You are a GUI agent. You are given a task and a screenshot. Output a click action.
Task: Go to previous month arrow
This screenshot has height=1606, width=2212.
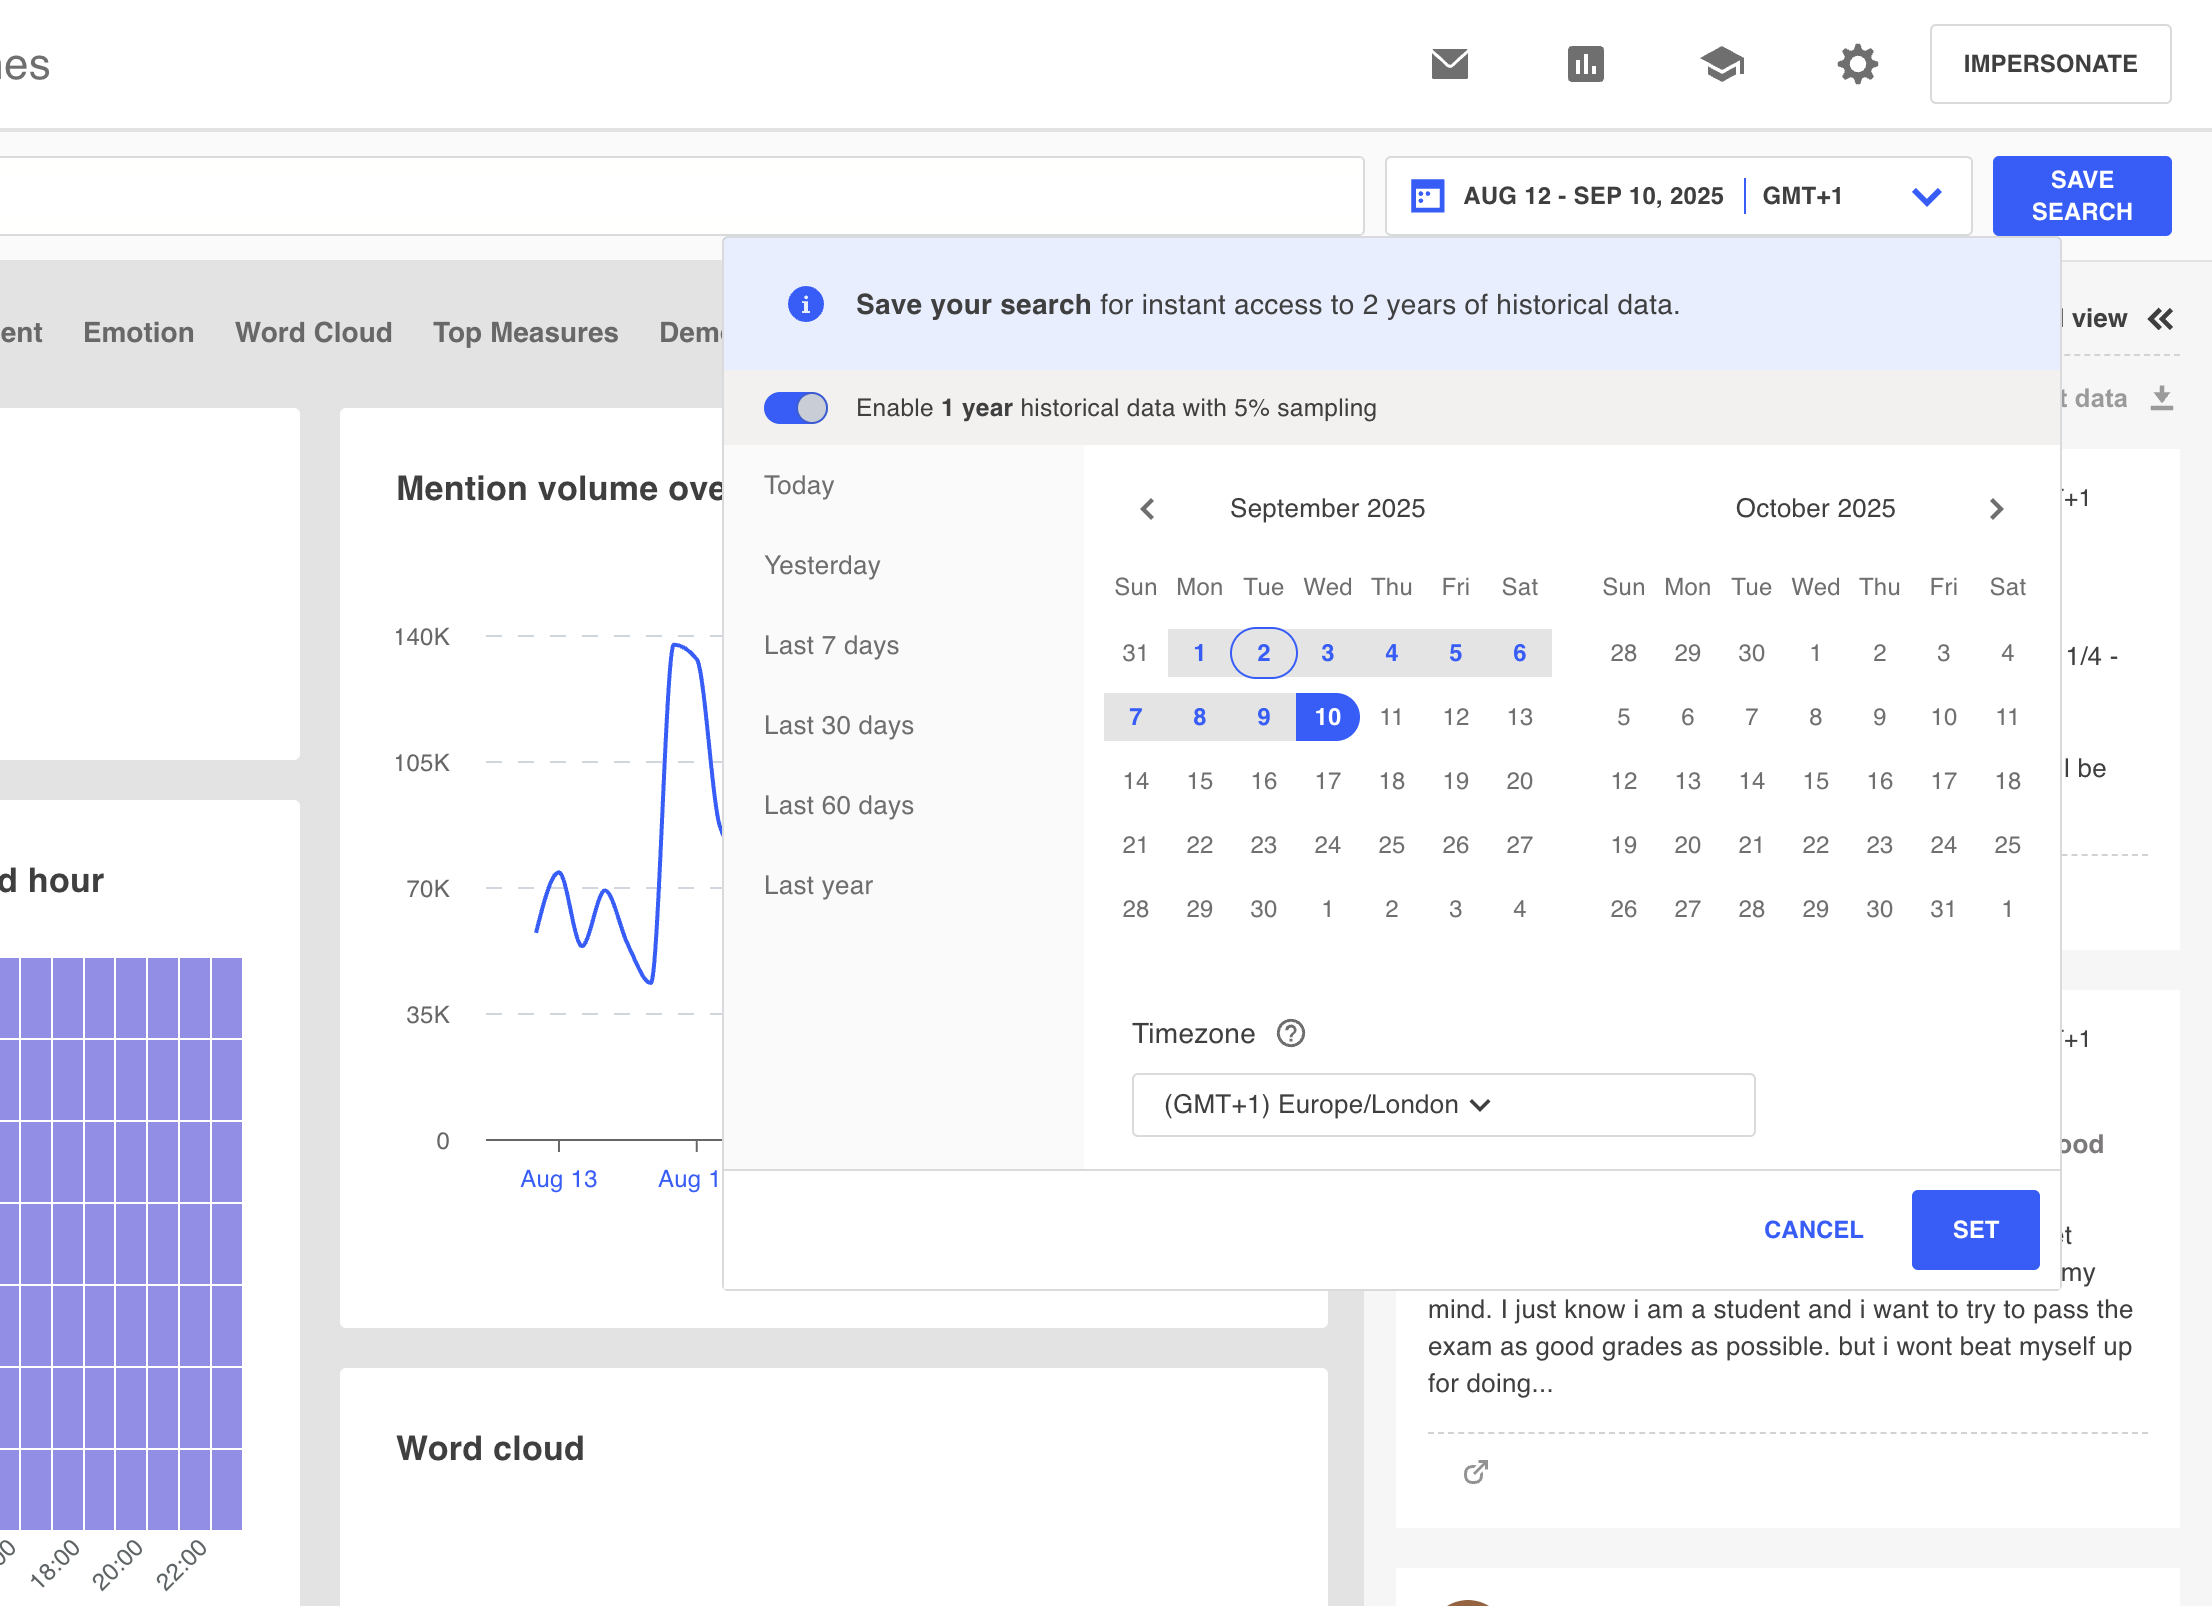[1147, 509]
